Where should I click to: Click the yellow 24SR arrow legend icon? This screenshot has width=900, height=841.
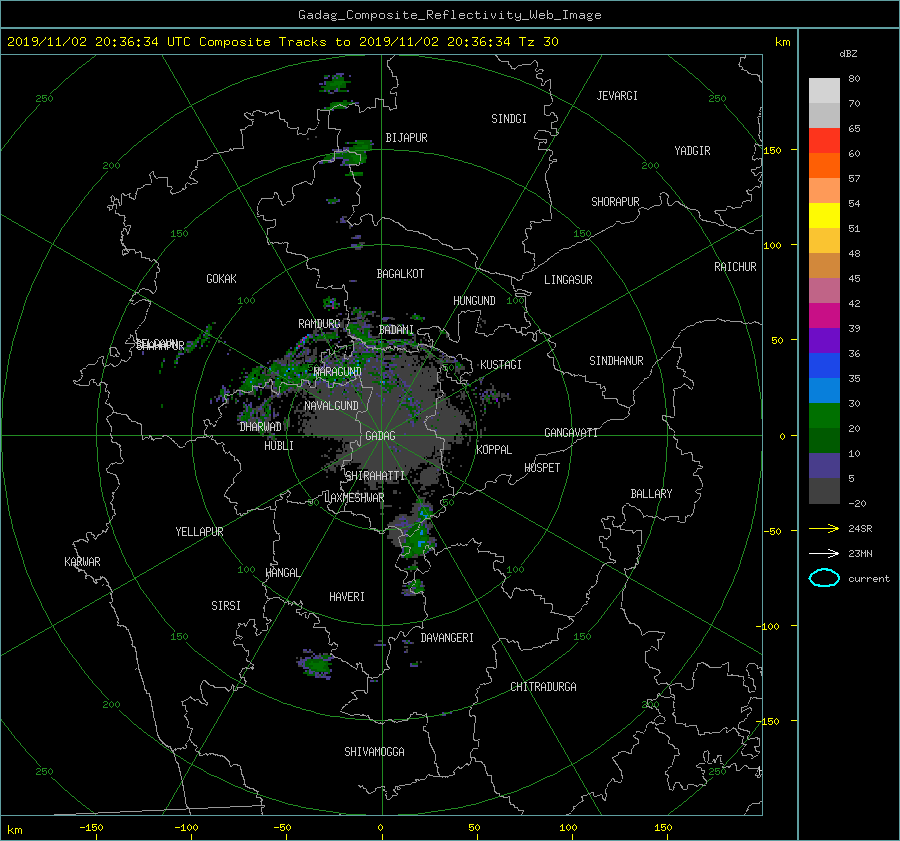(x=824, y=528)
